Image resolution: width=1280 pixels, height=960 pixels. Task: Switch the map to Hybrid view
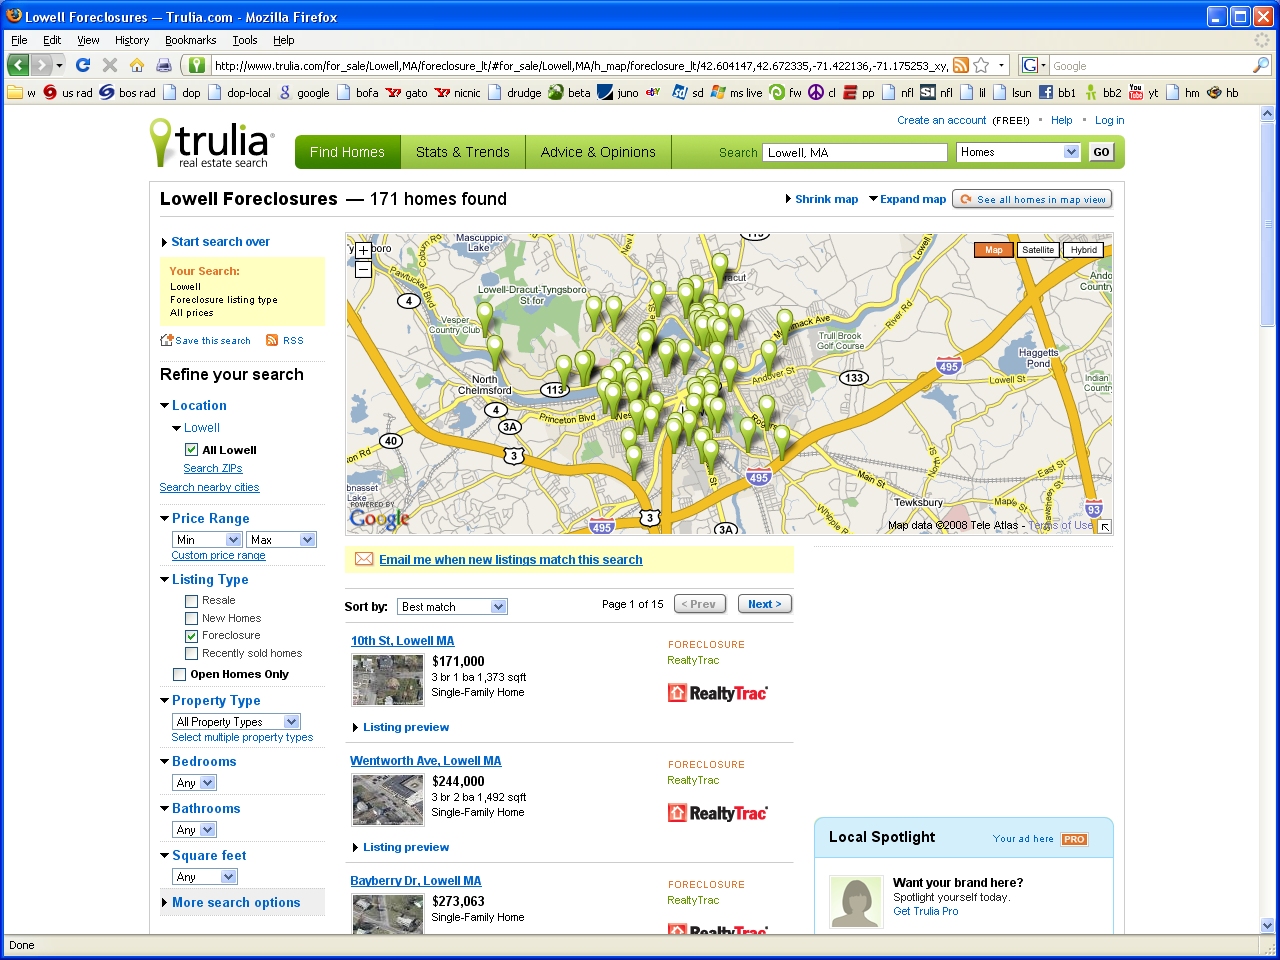[1083, 250]
